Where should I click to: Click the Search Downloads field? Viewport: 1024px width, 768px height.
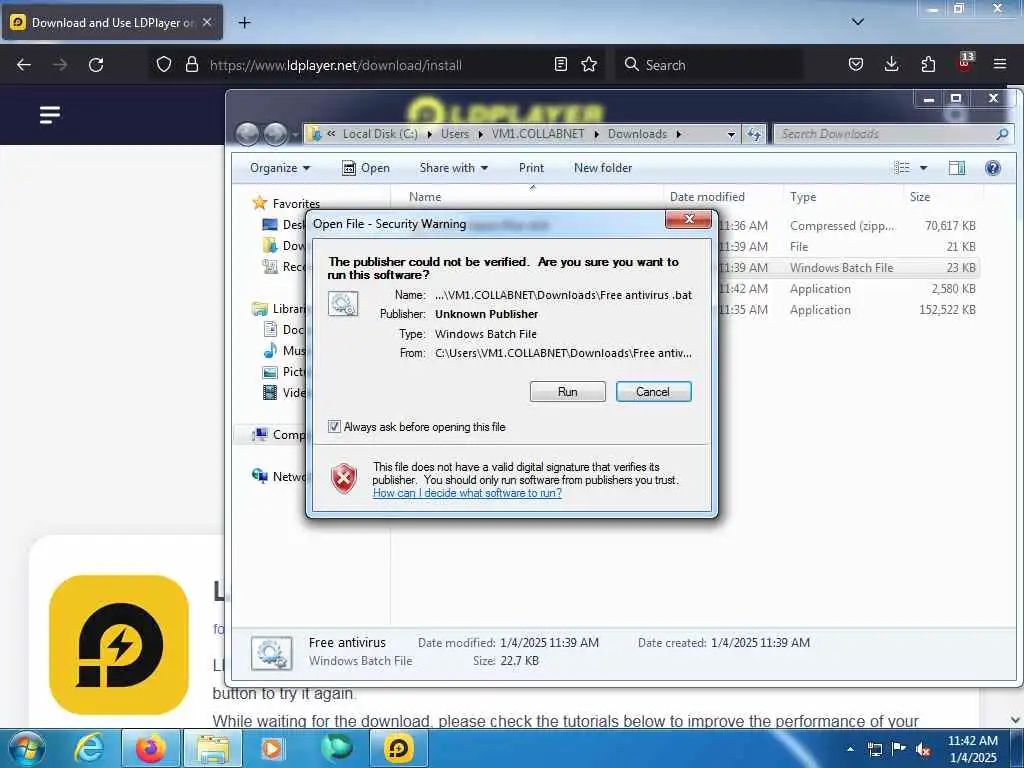pyautogui.click(x=893, y=134)
